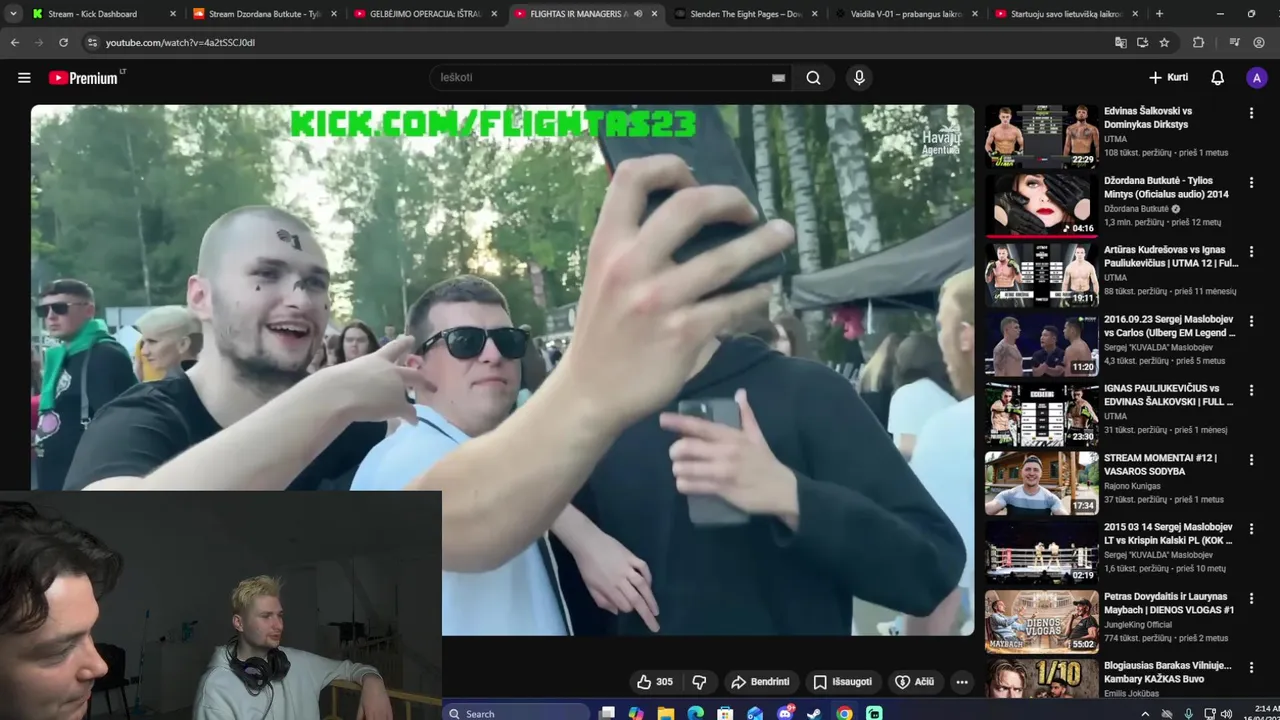
Task: Open the on-screen keyboard icon in search box
Action: click(x=778, y=78)
